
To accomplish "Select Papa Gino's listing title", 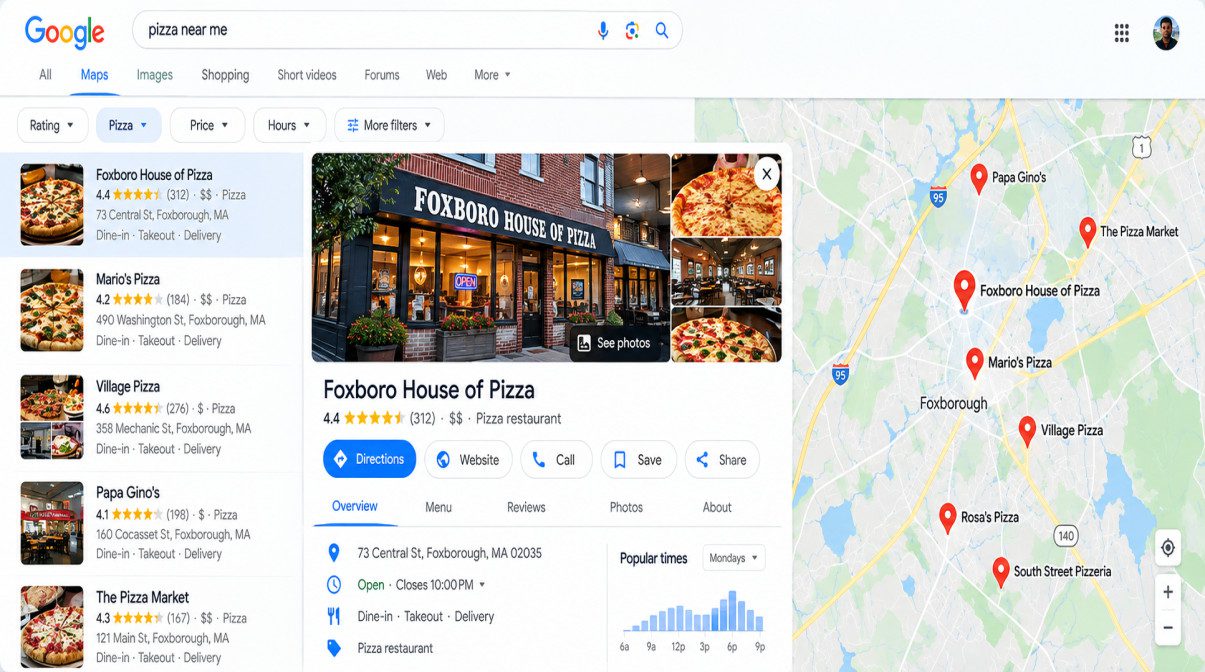I will (128, 492).
